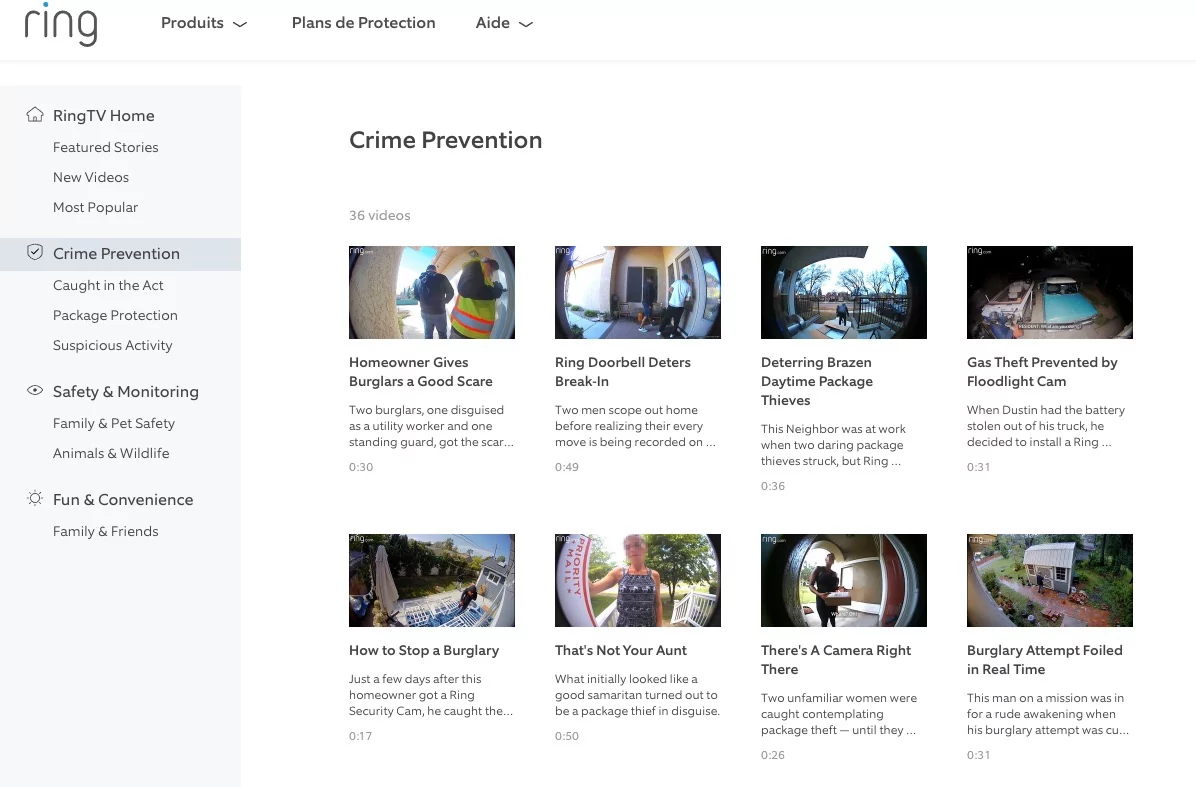Click the 0:26 duration label
Viewport: 1196px width, 787px height.
pyautogui.click(x=773, y=756)
